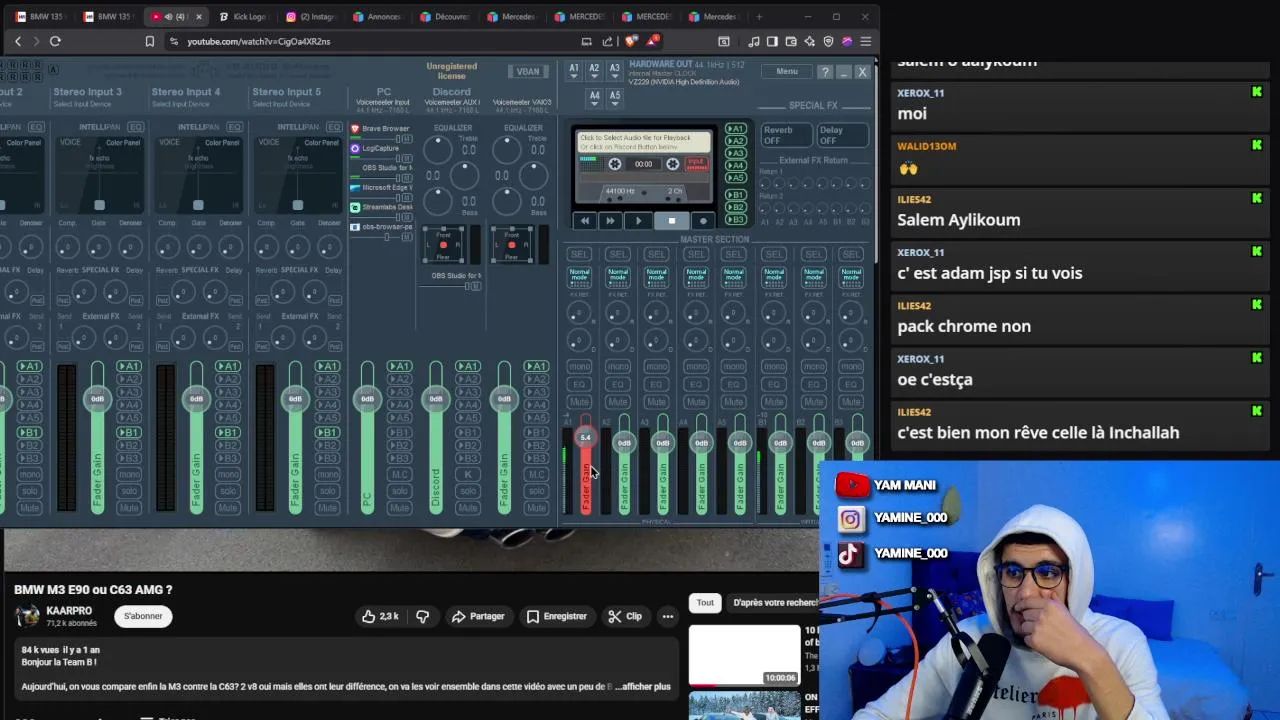Open the Voicemeeter Menu
Image resolution: width=1280 pixels, height=720 pixels.
pyautogui.click(x=787, y=72)
